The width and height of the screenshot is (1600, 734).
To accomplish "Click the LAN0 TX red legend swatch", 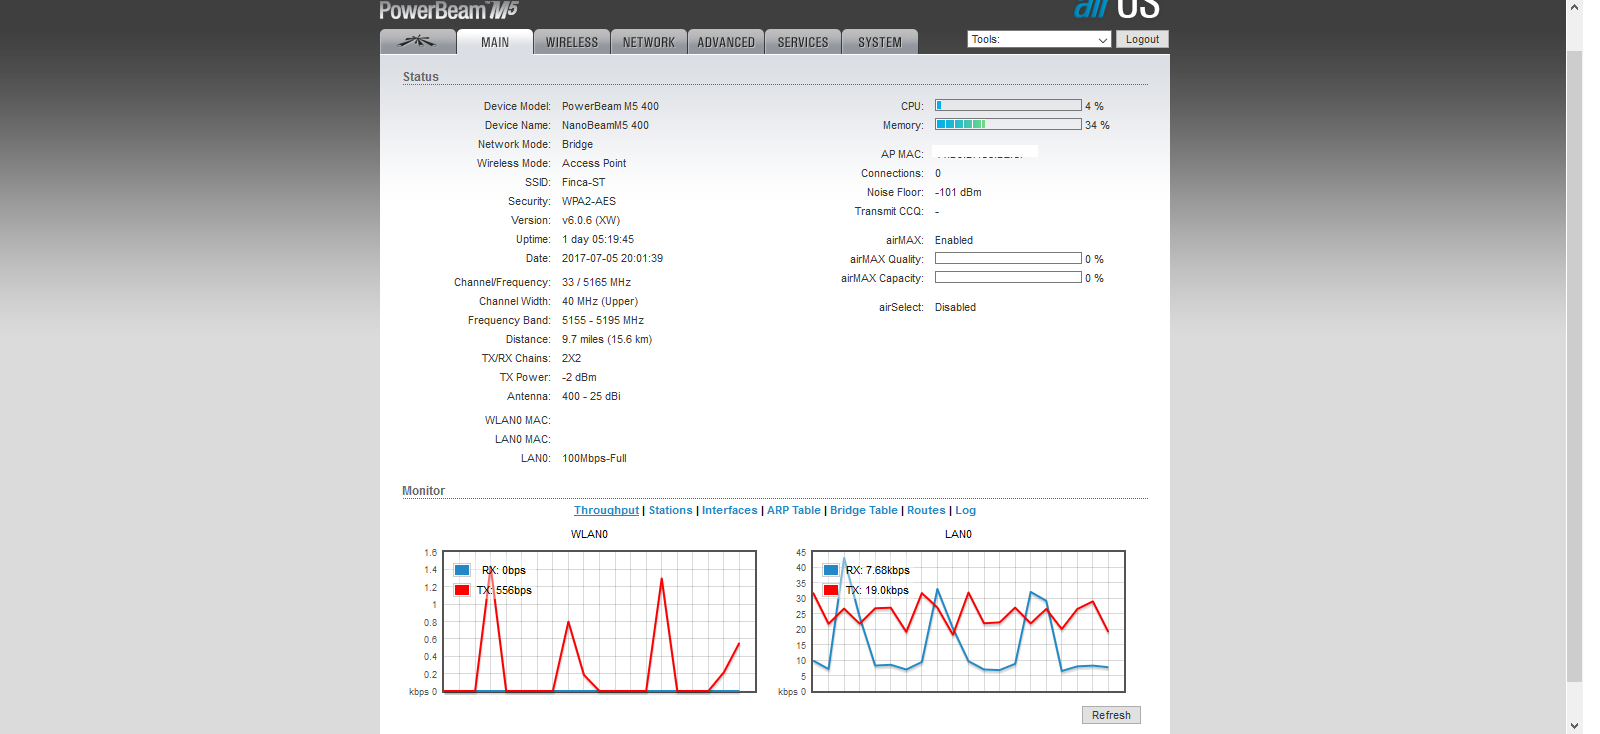I will coord(831,590).
